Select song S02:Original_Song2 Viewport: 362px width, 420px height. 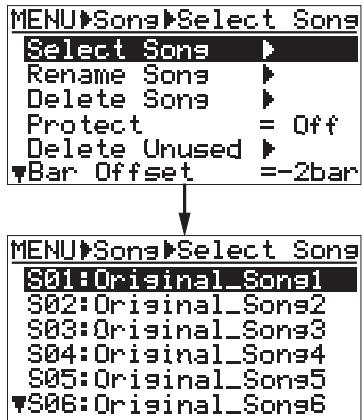pos(176,305)
